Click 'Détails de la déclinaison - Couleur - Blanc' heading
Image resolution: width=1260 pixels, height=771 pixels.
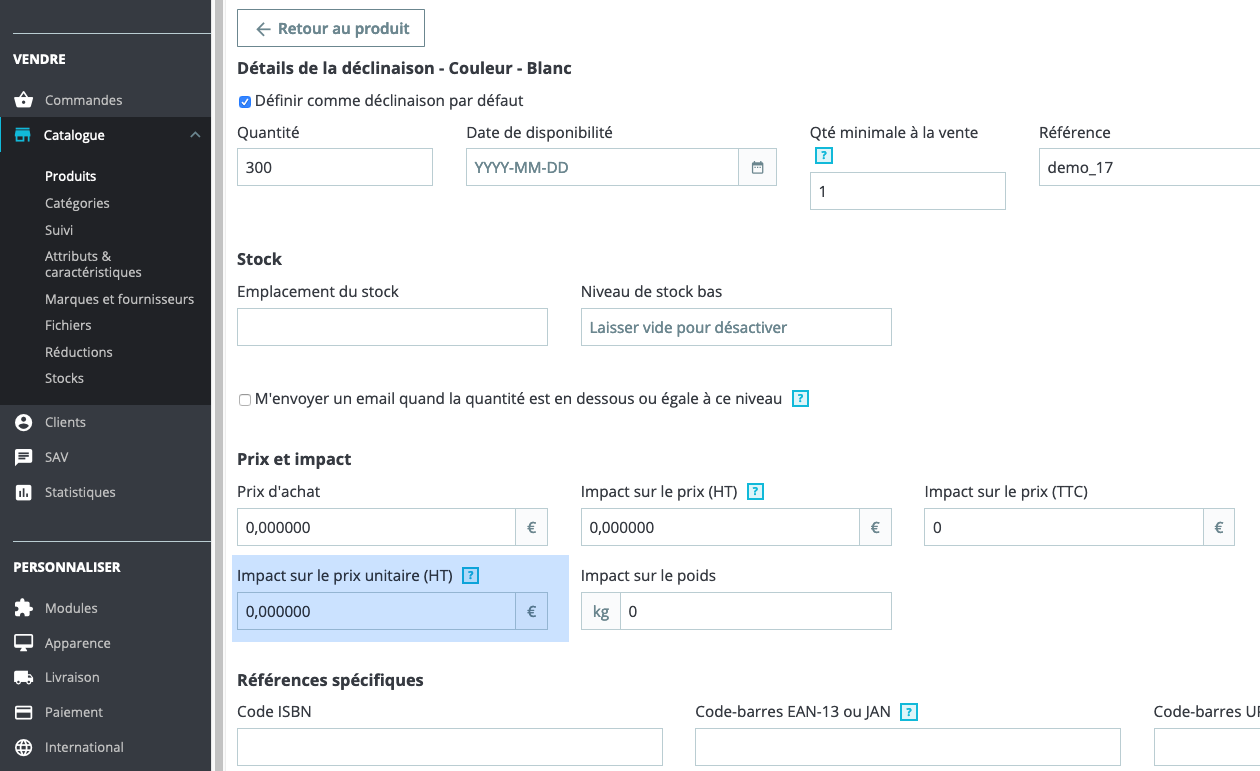(404, 68)
